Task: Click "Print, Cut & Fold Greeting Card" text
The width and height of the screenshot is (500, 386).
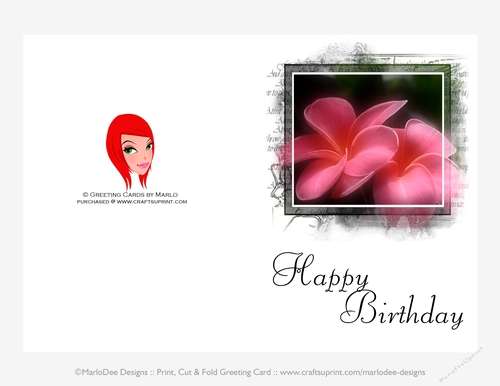Action: pos(214,372)
